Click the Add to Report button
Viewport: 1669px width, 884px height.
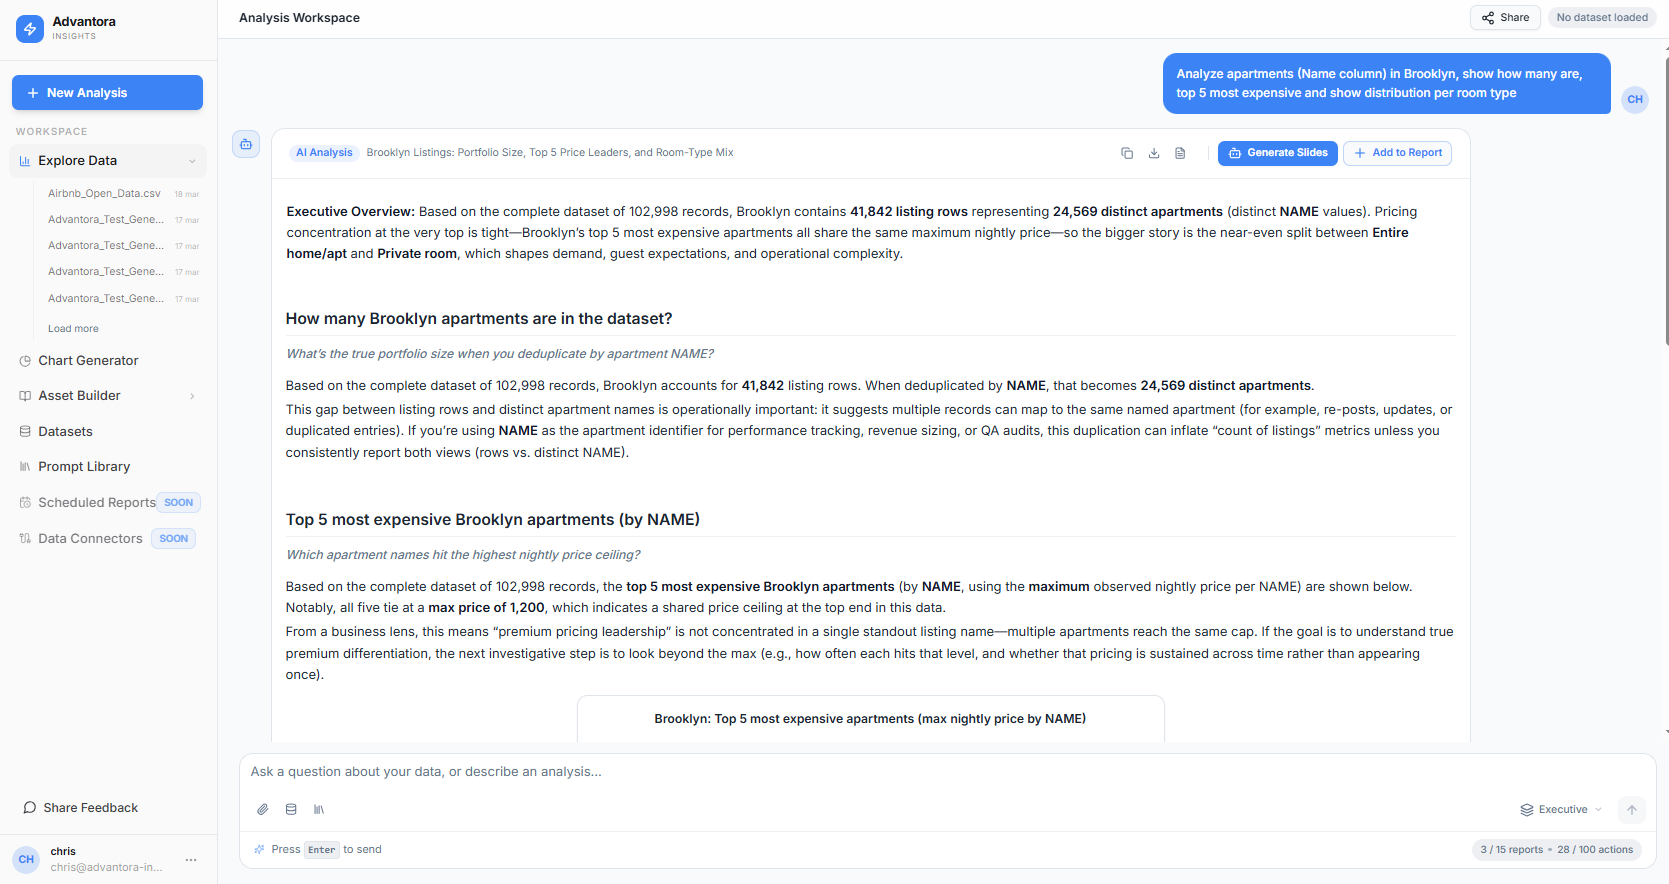(1397, 153)
